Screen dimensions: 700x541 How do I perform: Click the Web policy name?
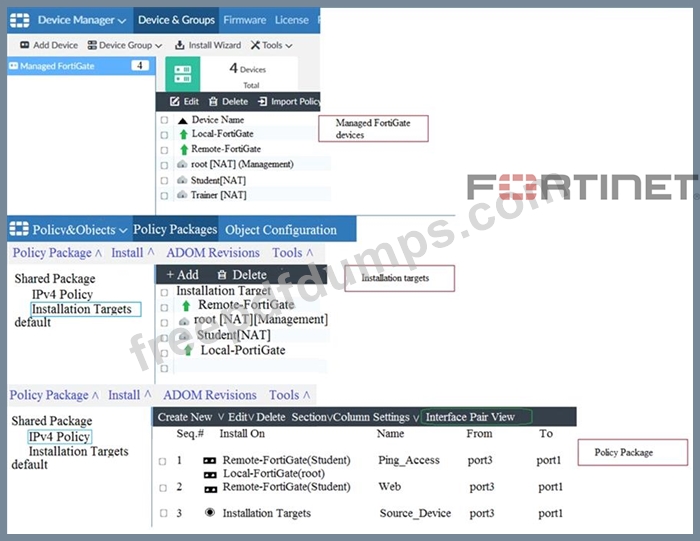pyautogui.click(x=390, y=487)
